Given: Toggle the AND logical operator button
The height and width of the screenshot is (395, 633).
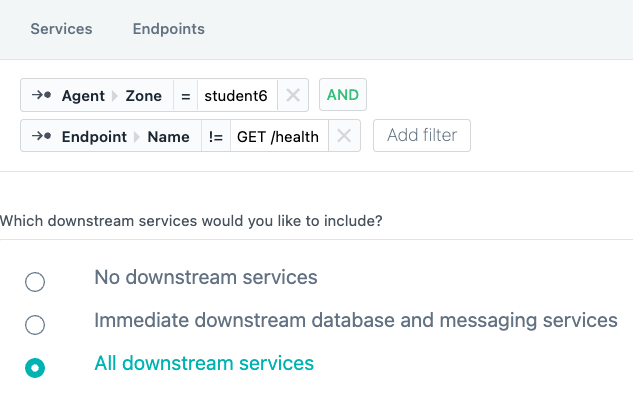Looking at the screenshot, I should (343, 95).
